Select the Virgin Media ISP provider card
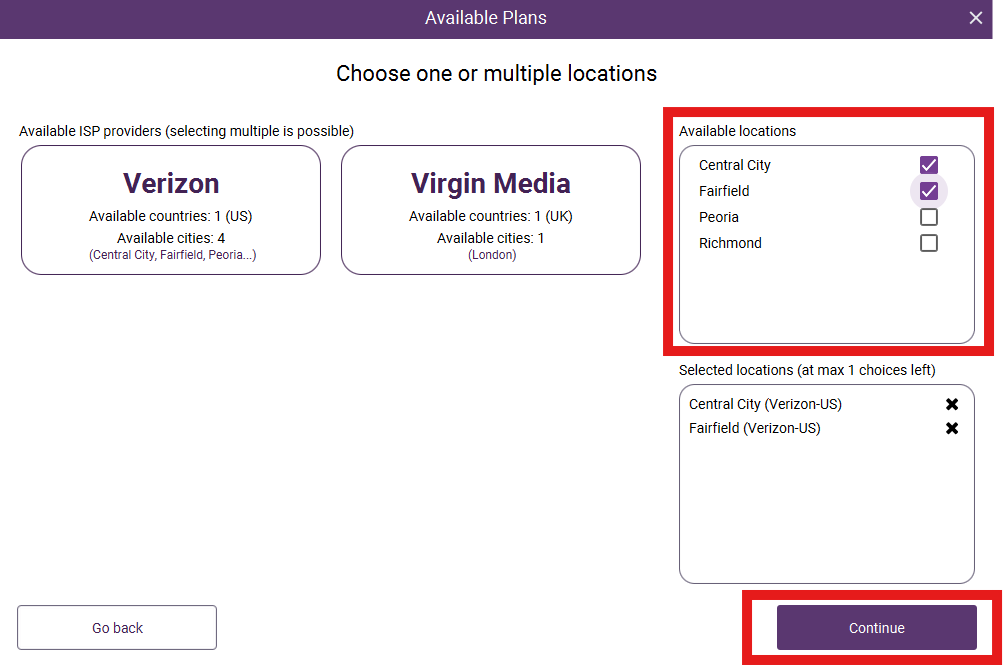Image resolution: width=1003 pixels, height=665 pixels. click(x=491, y=210)
